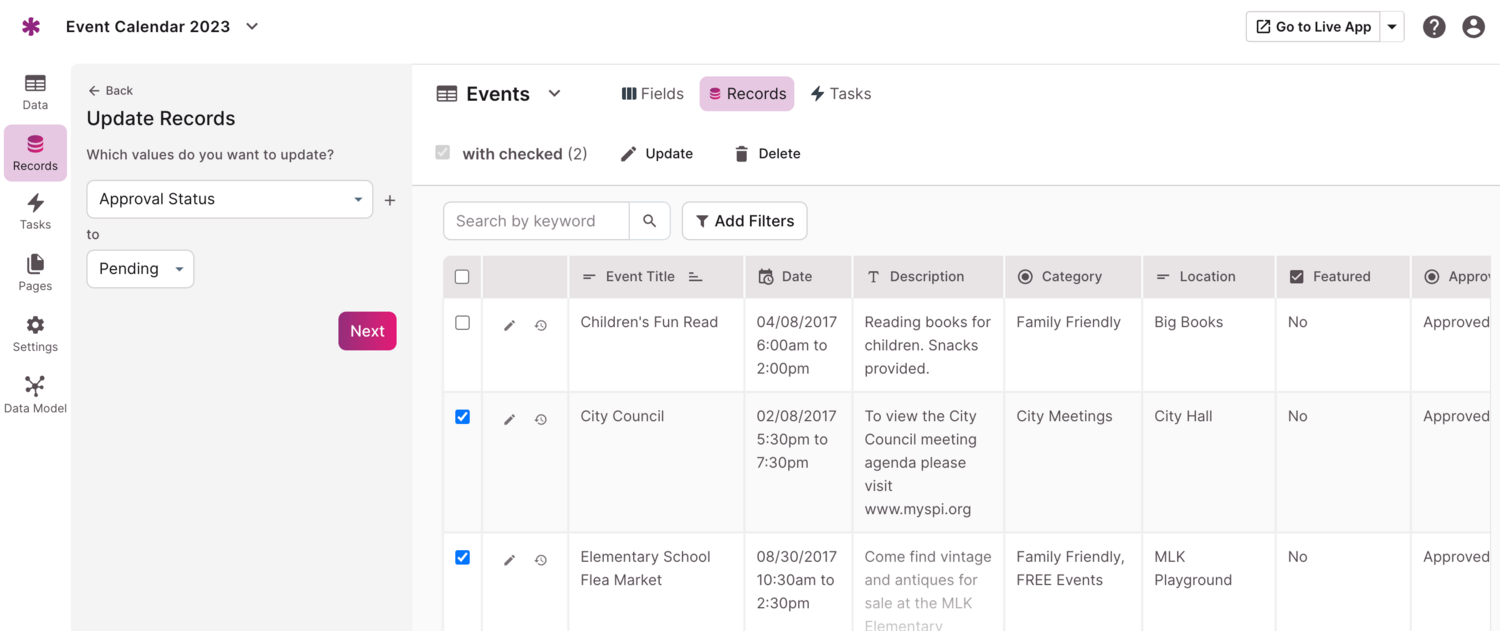Click the search magnifier icon
1500x631 pixels.
pyautogui.click(x=650, y=221)
